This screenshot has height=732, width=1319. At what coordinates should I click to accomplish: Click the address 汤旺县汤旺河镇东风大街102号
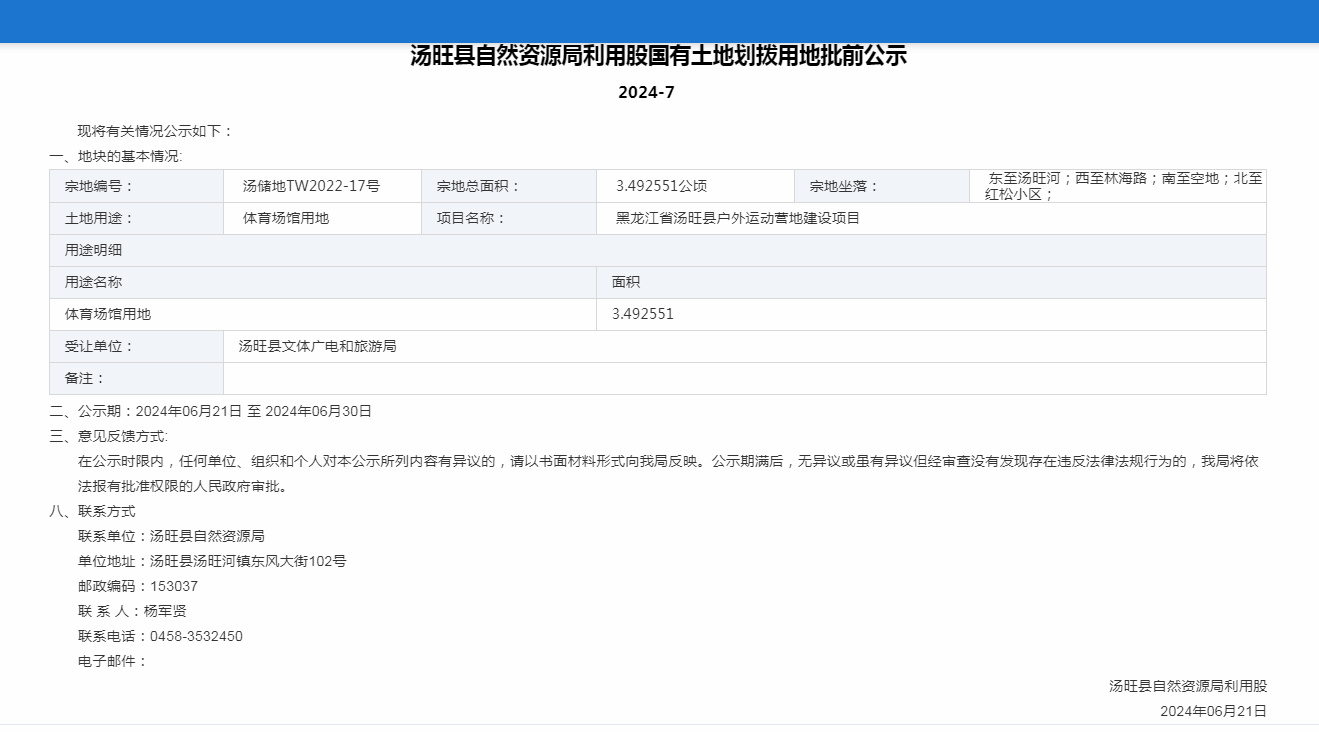[x=248, y=562]
